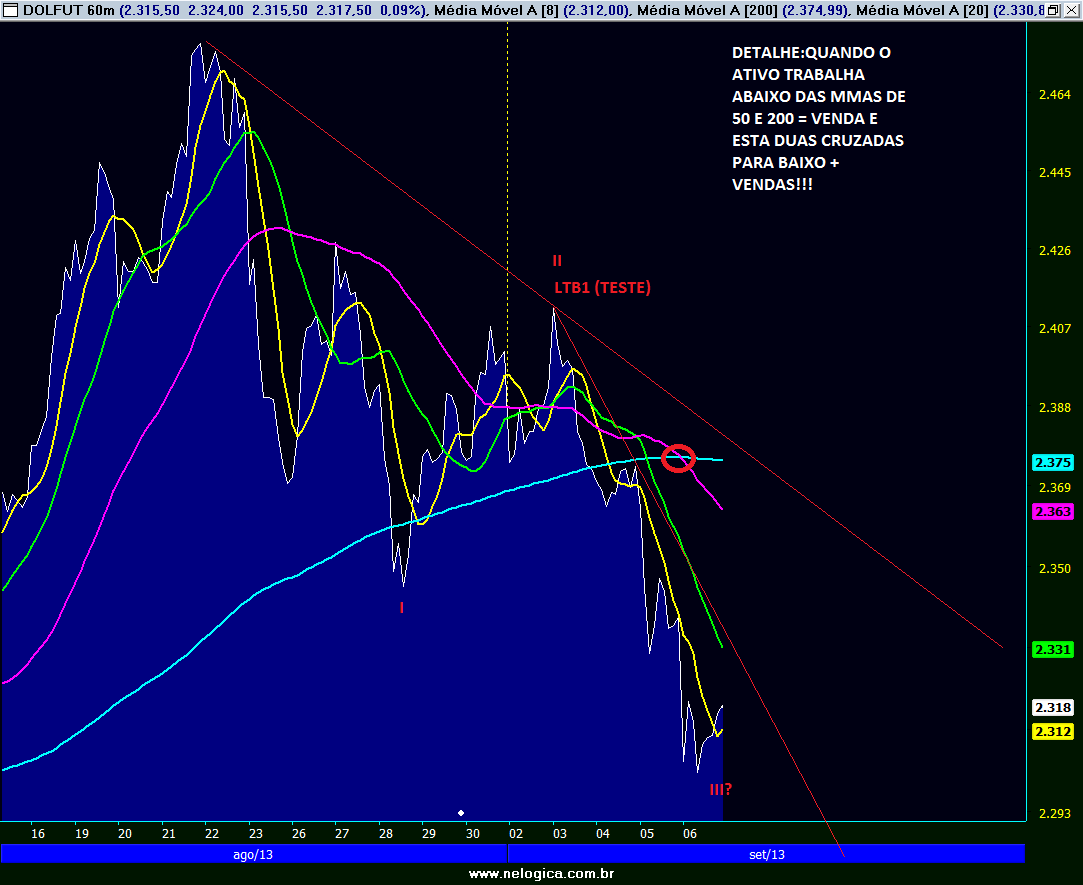Click the date label 16 on the time axis
The height and width of the screenshot is (885, 1083).
point(38,833)
